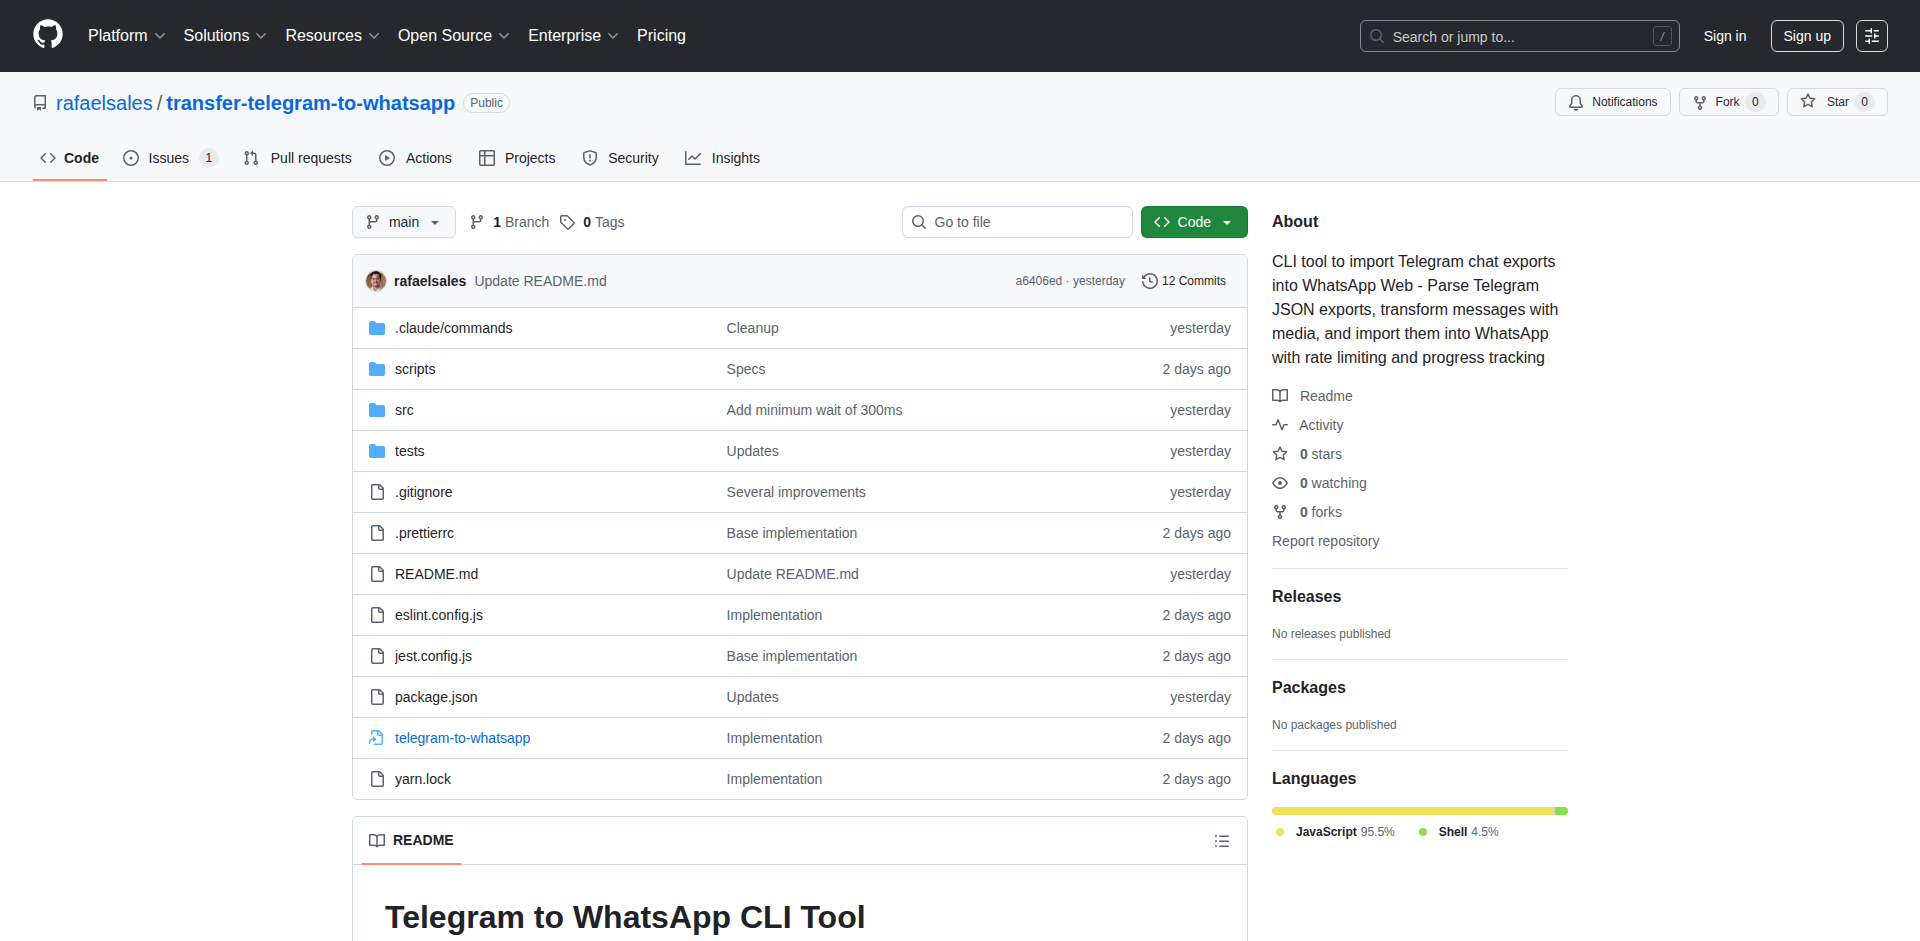Expand the Solutions menu
The image size is (1920, 941).
[225, 36]
